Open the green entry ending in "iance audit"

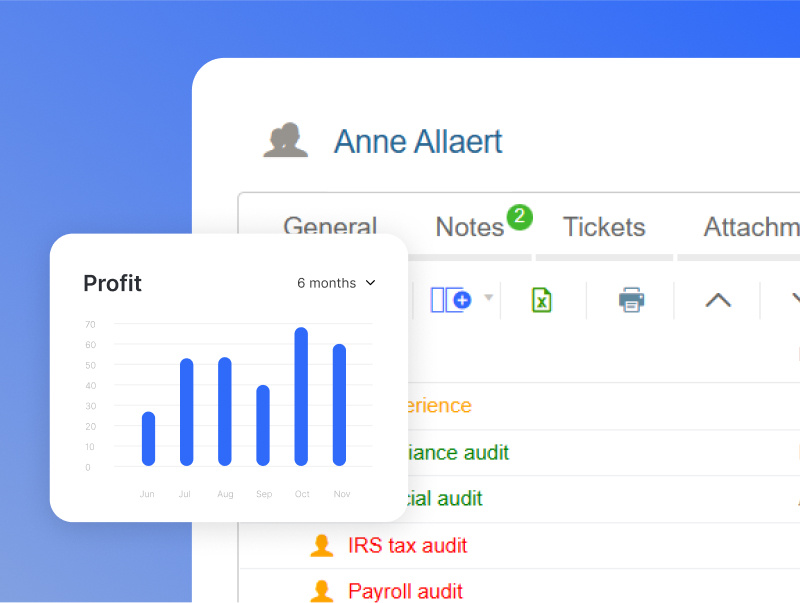459,453
